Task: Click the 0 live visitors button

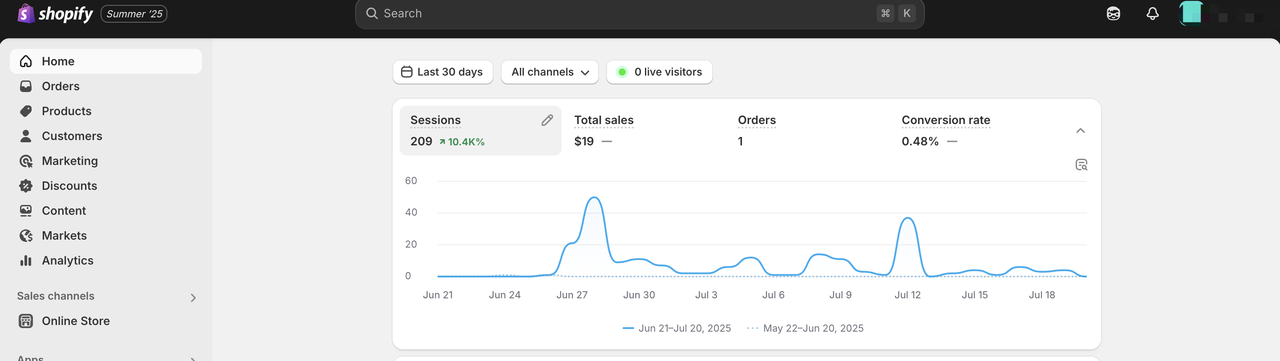Action: pos(660,72)
